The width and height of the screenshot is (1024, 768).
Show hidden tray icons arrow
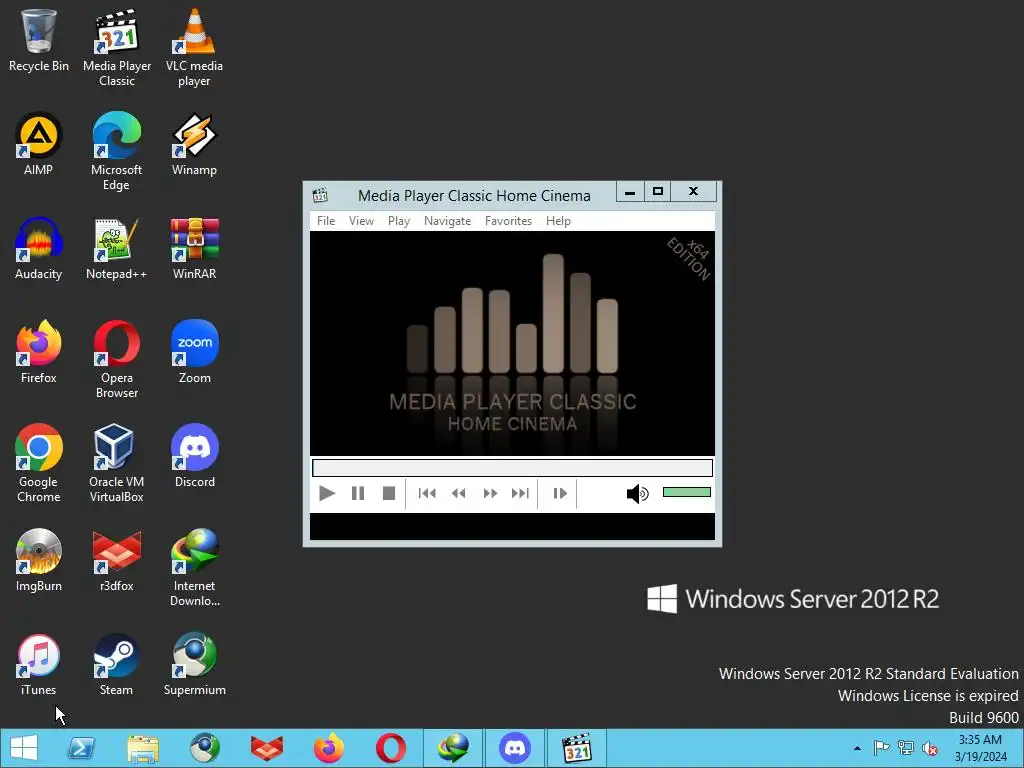(x=857, y=748)
